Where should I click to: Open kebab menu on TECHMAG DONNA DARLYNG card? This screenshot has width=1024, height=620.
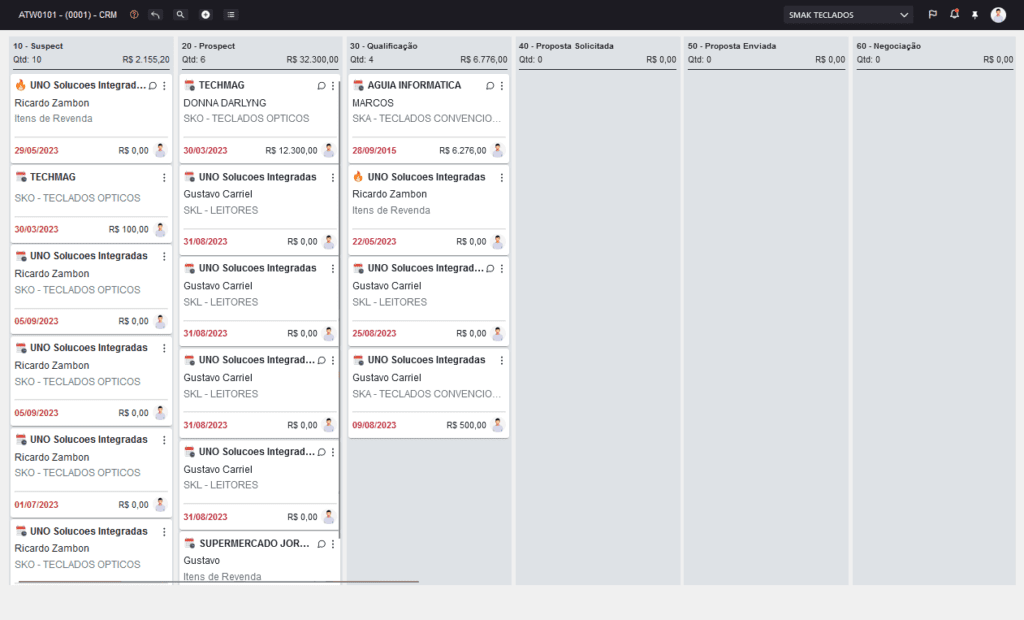(333, 86)
